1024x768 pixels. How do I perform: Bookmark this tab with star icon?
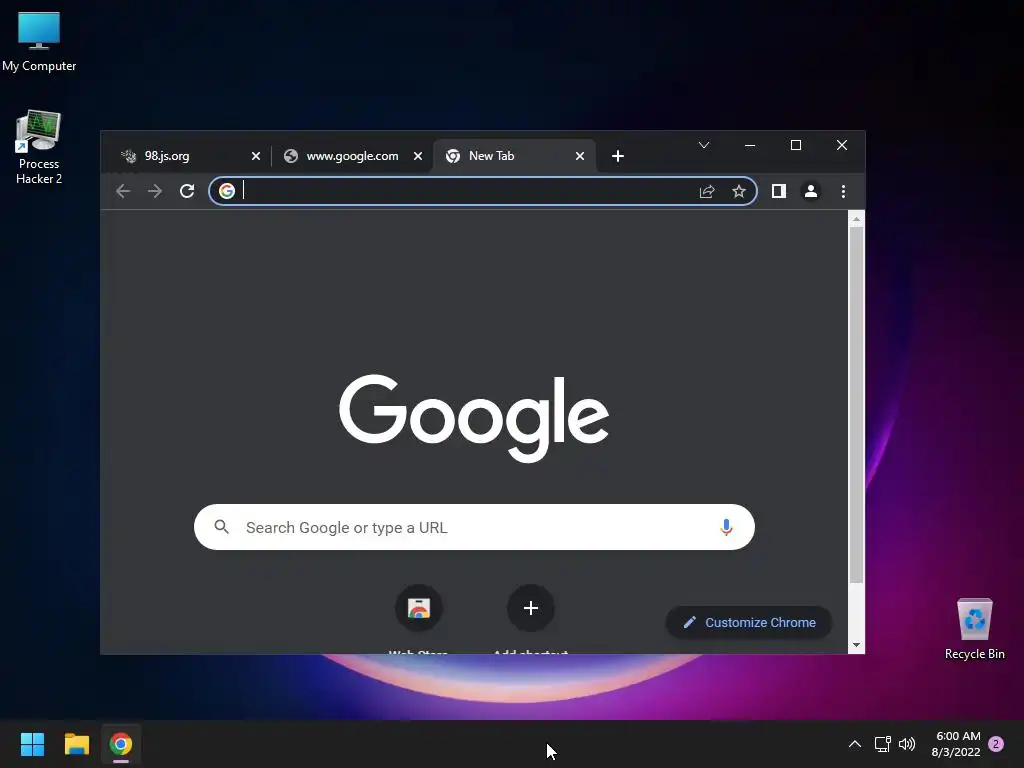point(739,191)
